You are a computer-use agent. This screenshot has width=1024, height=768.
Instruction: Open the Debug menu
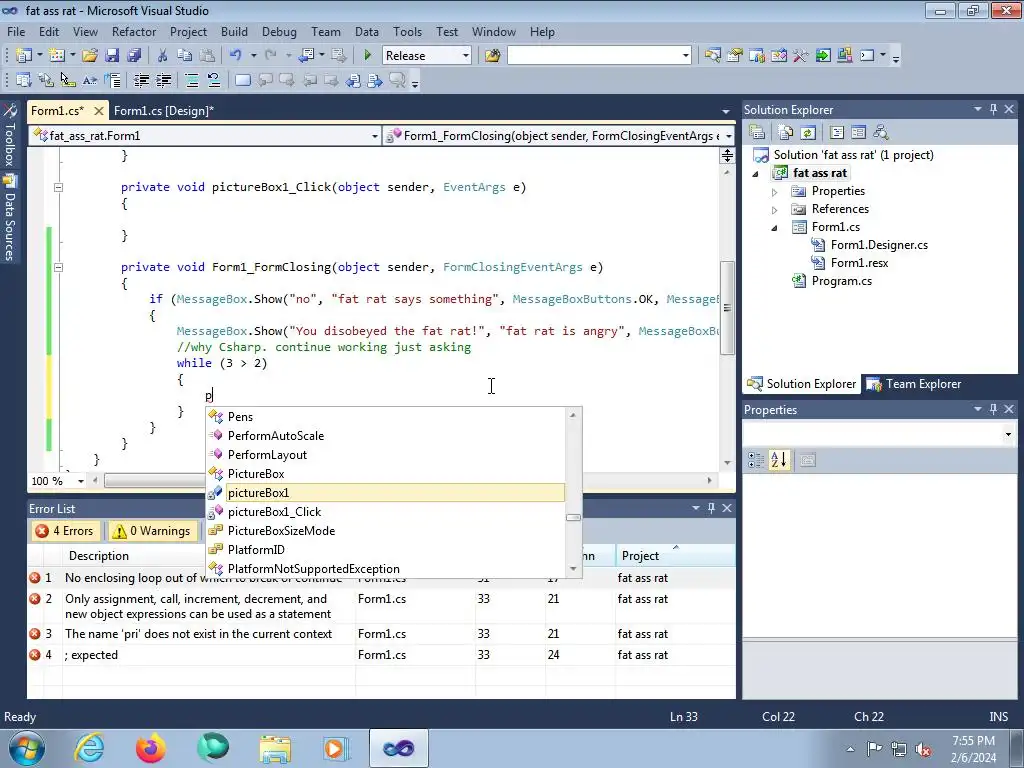click(x=279, y=31)
